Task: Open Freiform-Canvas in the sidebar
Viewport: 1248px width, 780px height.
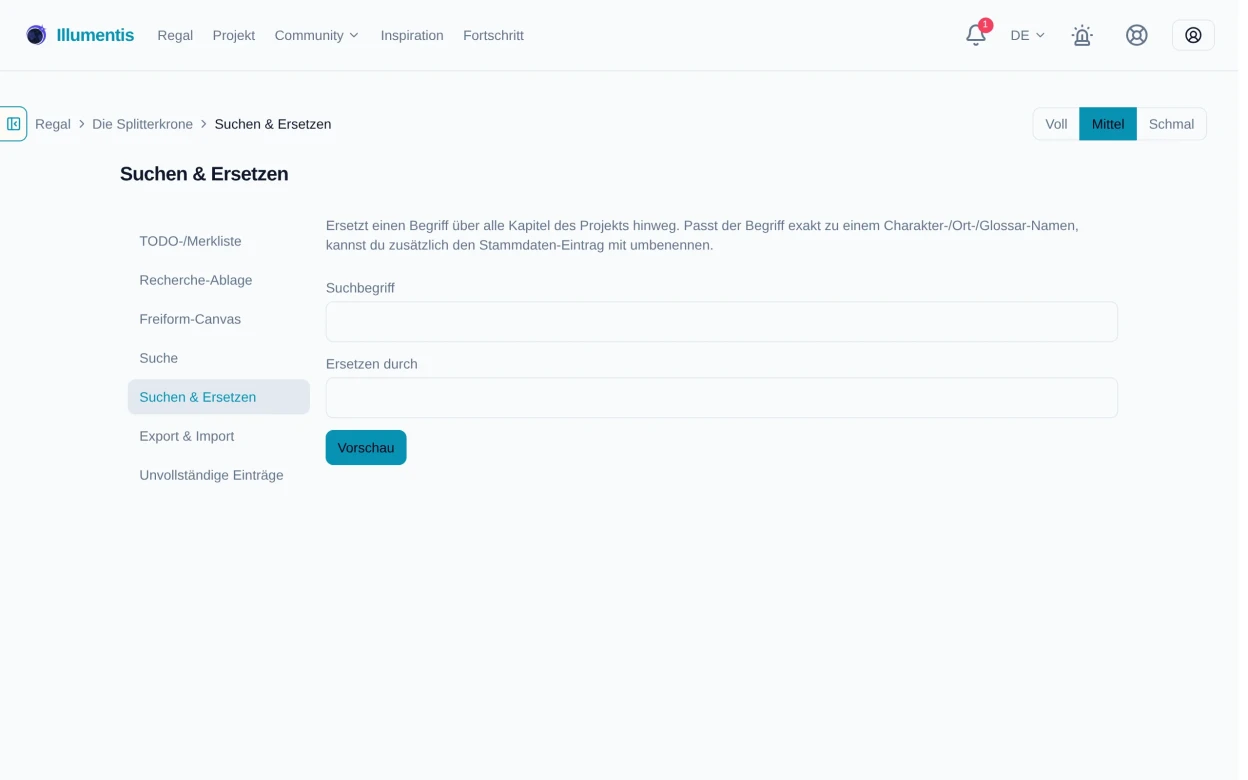Action: (219, 319)
